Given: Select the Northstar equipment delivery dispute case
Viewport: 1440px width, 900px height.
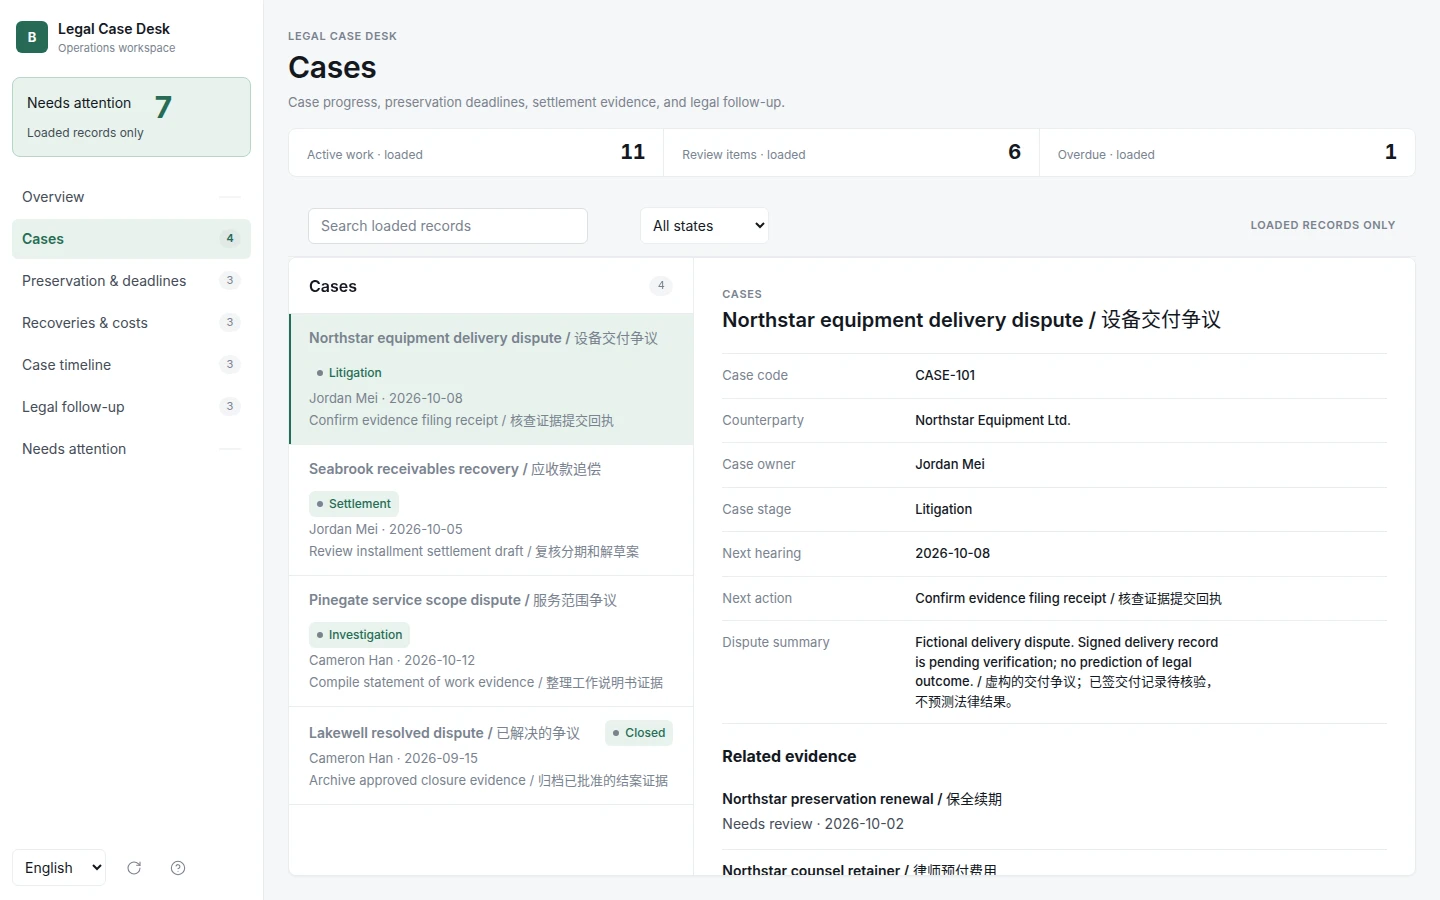Looking at the screenshot, I should 491,379.
